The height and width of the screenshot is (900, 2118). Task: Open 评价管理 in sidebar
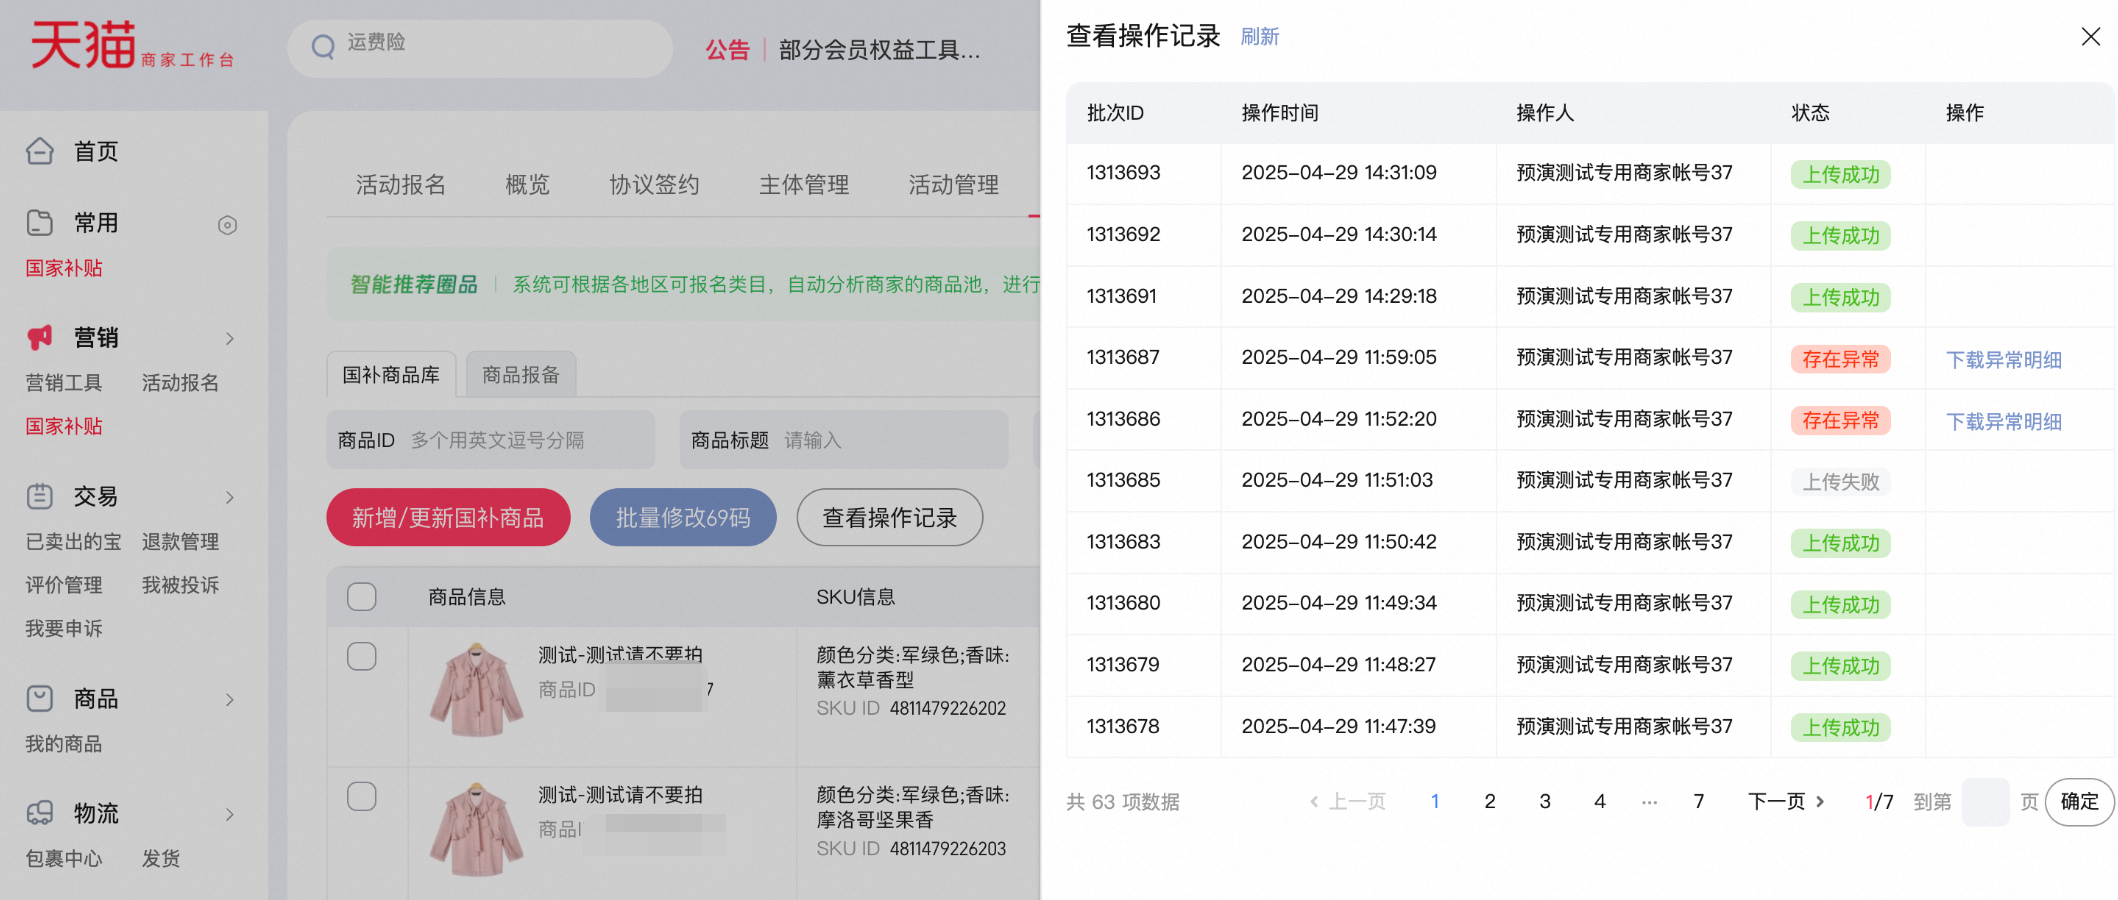tap(64, 585)
